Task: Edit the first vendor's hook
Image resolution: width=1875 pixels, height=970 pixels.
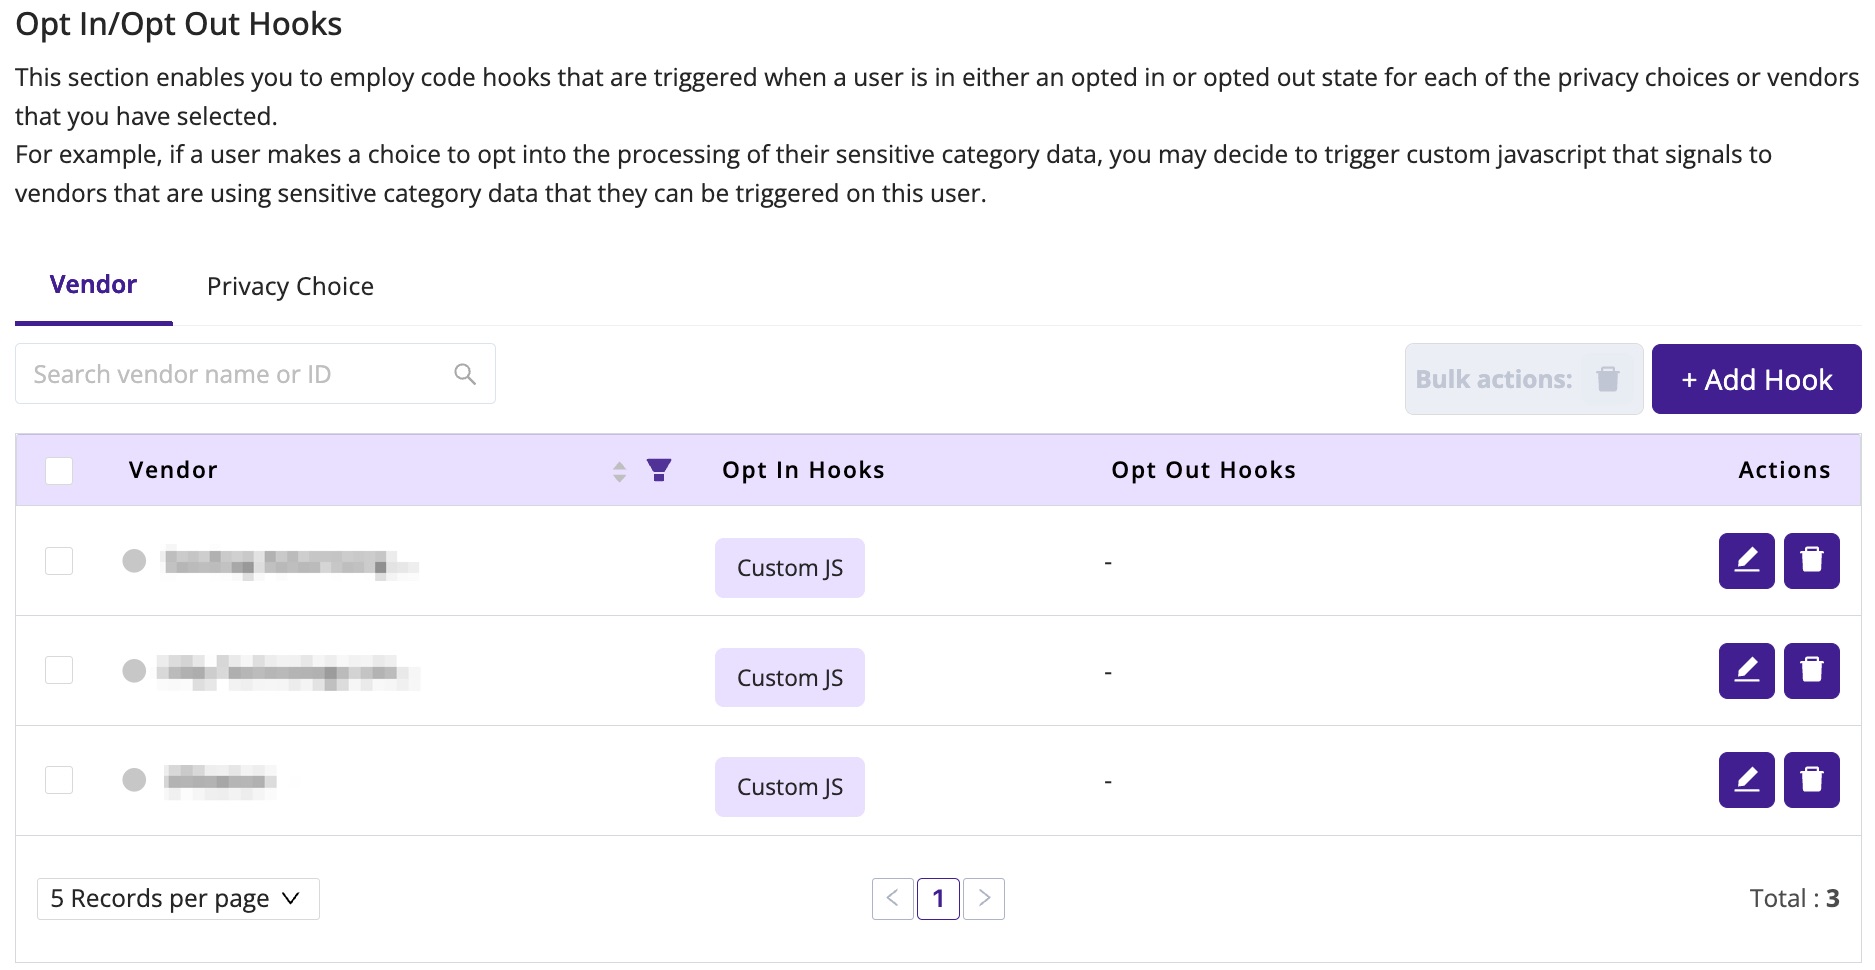Action: (x=1746, y=561)
